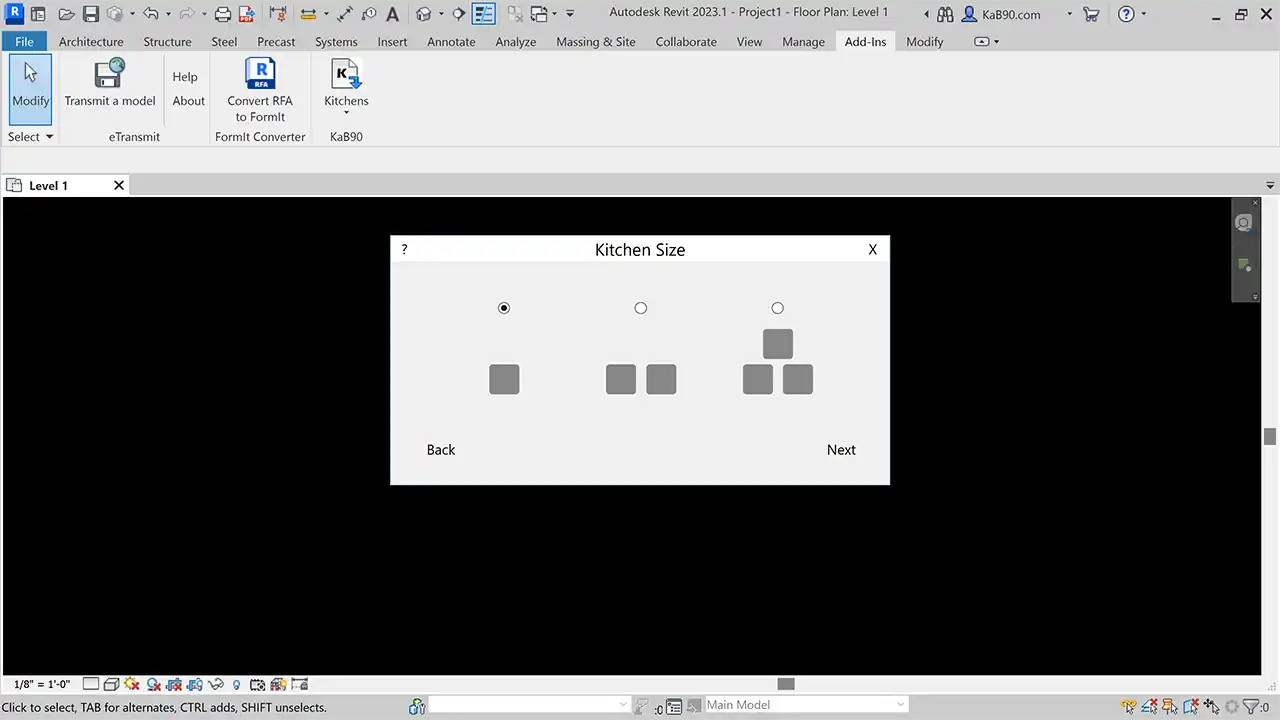Select the single-unit kitchen size radio button
The image size is (1280, 720).
504,308
